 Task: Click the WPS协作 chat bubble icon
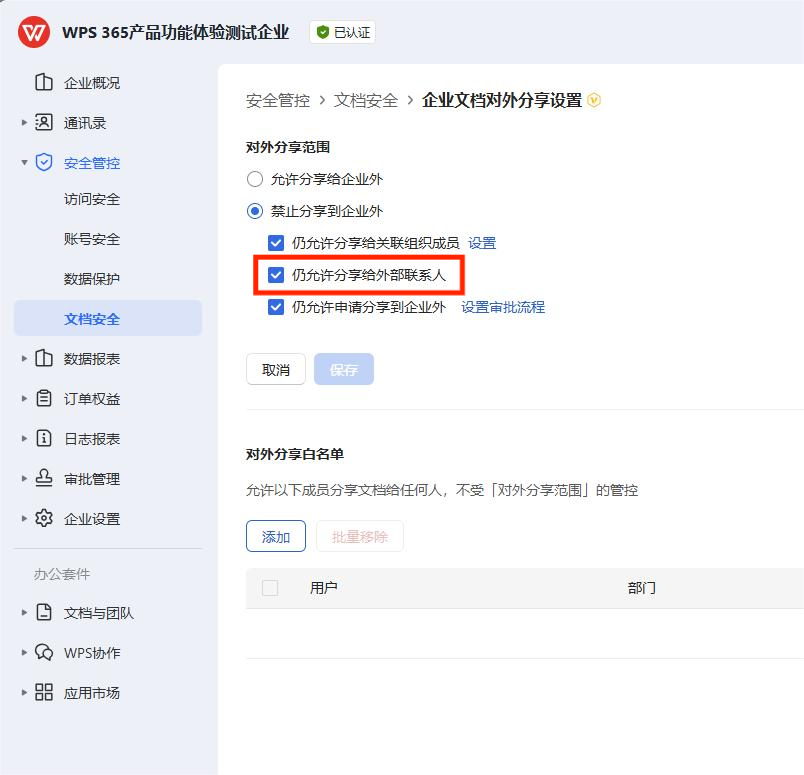(x=44, y=652)
